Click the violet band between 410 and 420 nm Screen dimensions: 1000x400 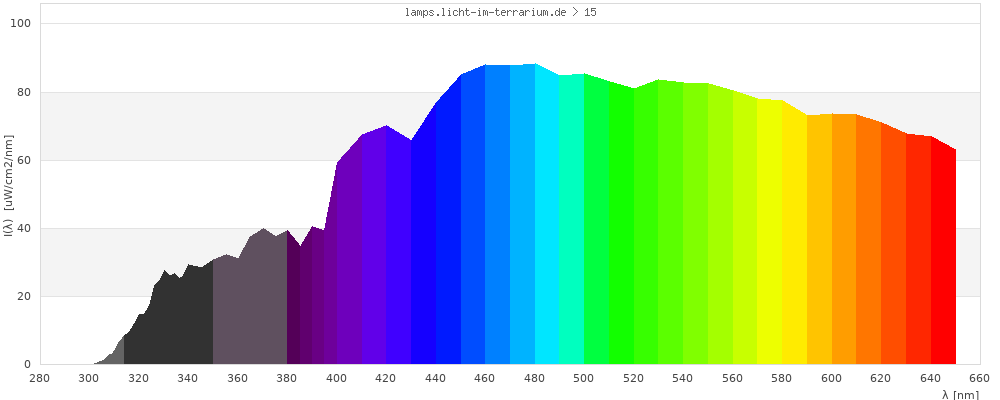click(x=374, y=250)
